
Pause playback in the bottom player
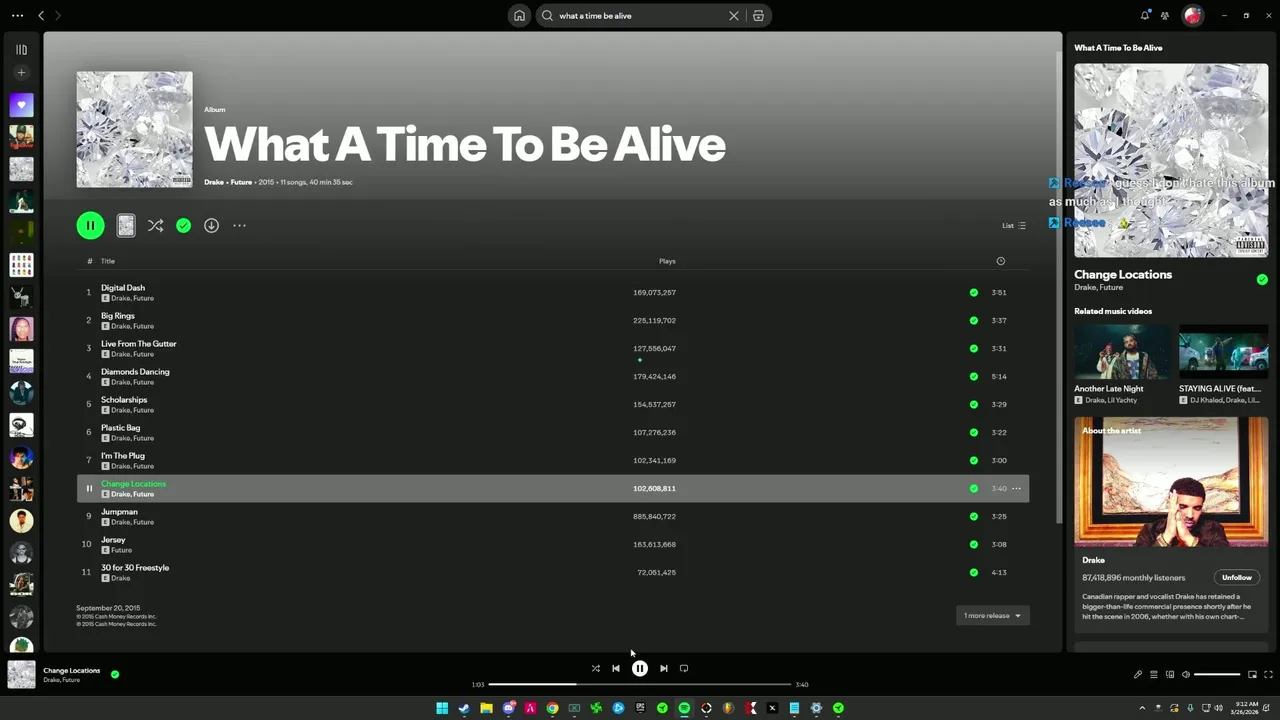640,668
